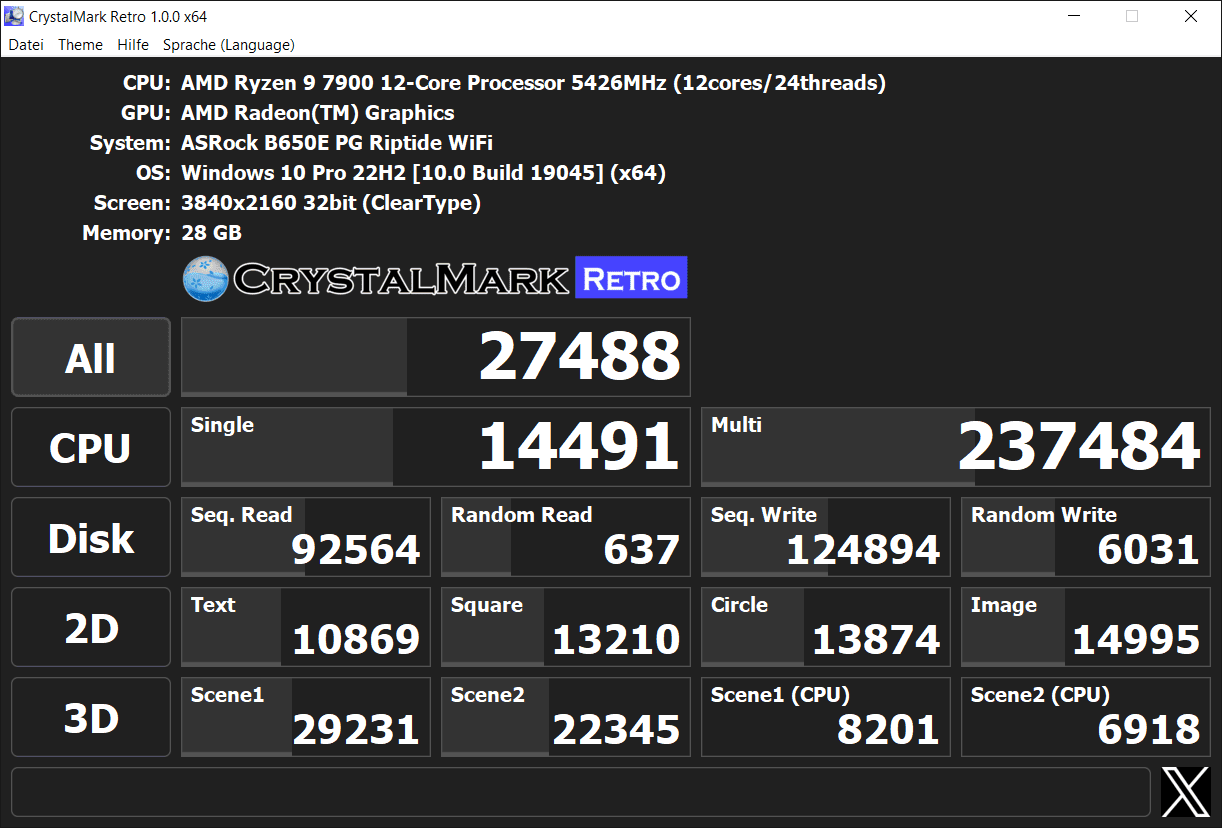The height and width of the screenshot is (828, 1222).
Task: Click the 3D Scene2 score 22345
Action: 566,717
